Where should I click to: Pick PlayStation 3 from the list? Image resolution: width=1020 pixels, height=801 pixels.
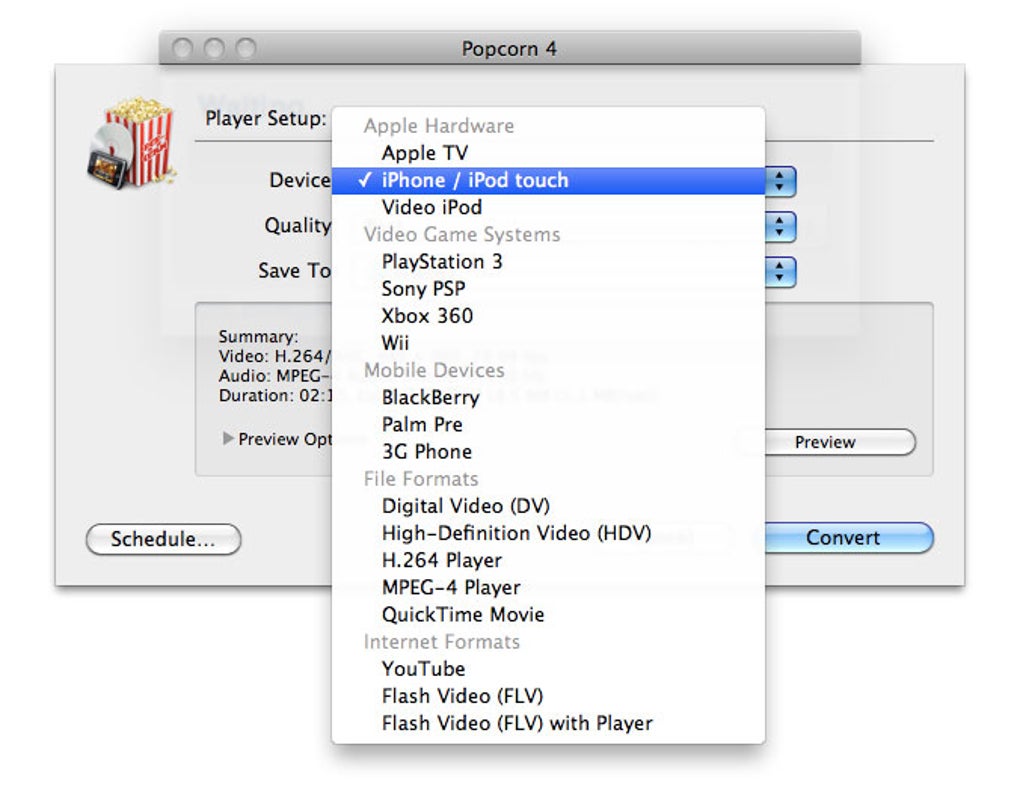coord(548,262)
